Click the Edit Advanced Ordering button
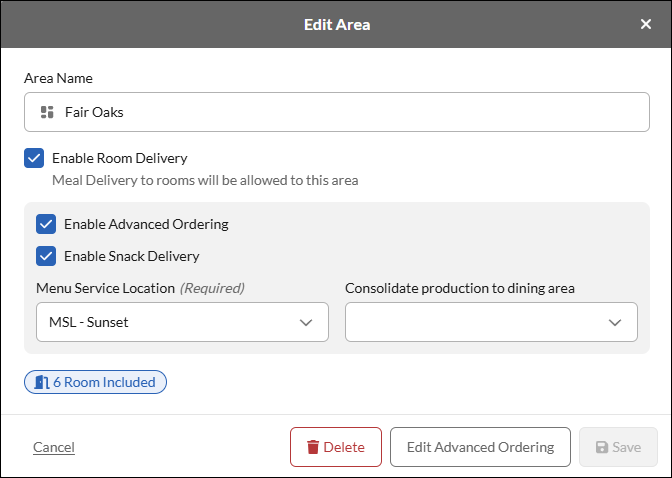Screen dimensions: 672x478 [x=480, y=447]
